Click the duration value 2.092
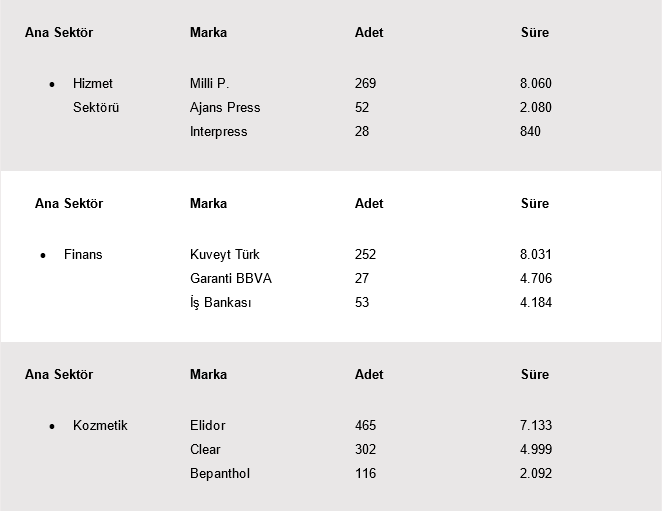The width and height of the screenshot is (662, 511). point(536,474)
